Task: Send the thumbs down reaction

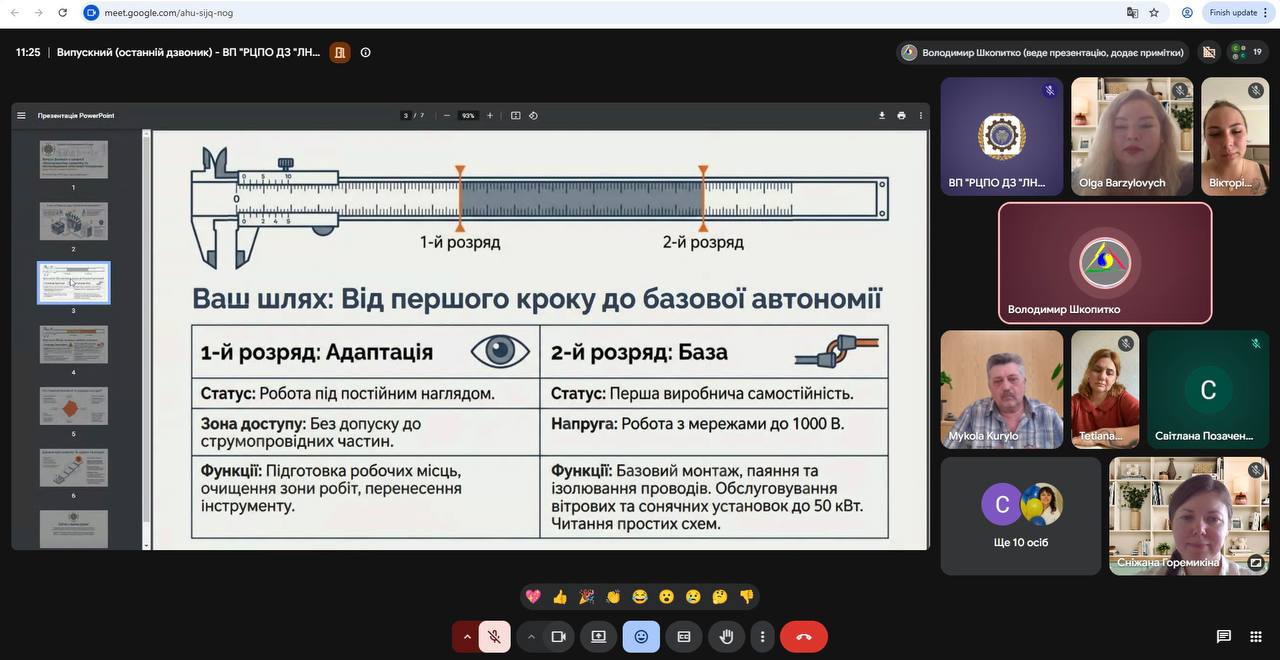Action: pyautogui.click(x=746, y=597)
